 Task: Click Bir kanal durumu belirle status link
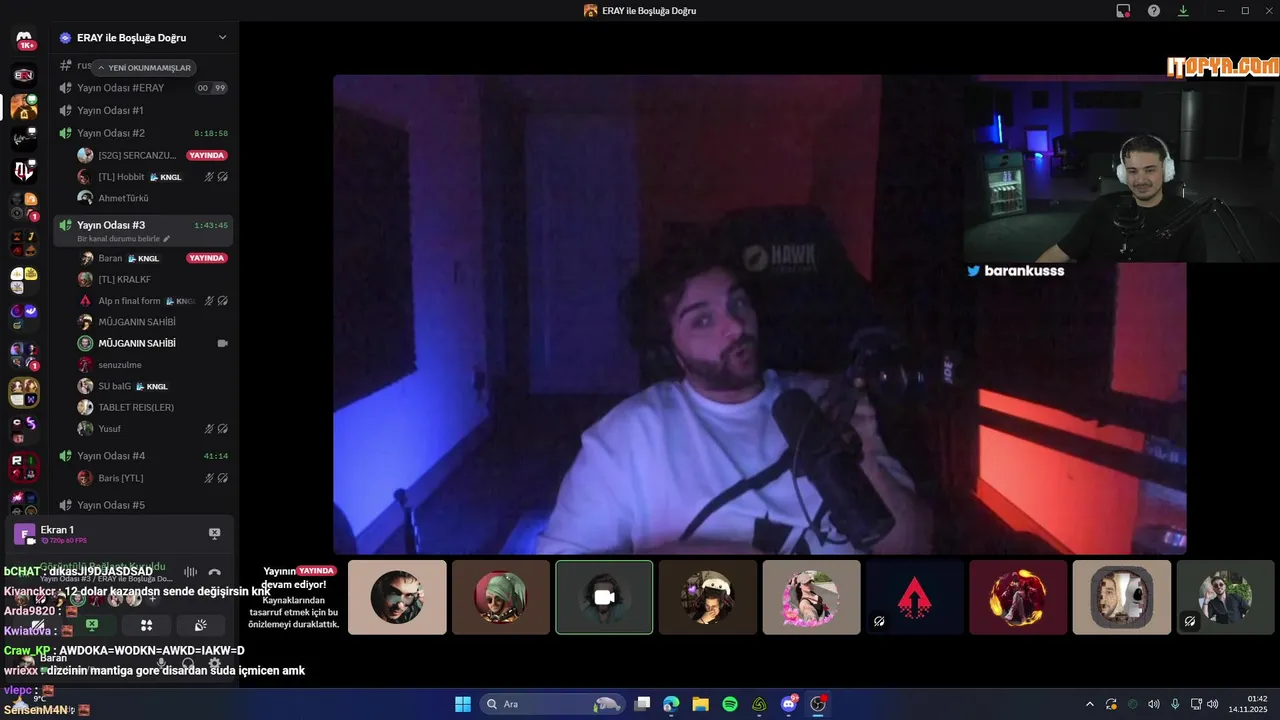pos(118,239)
